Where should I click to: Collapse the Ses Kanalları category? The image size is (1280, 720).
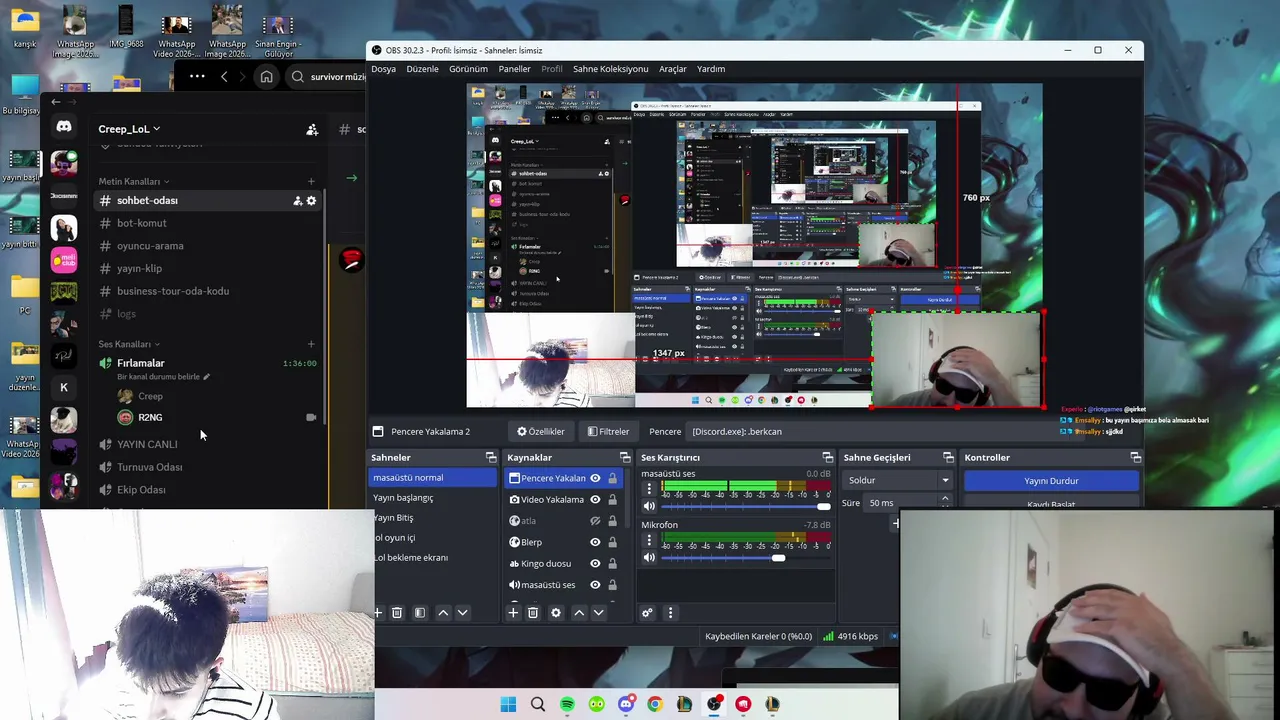click(x=129, y=344)
